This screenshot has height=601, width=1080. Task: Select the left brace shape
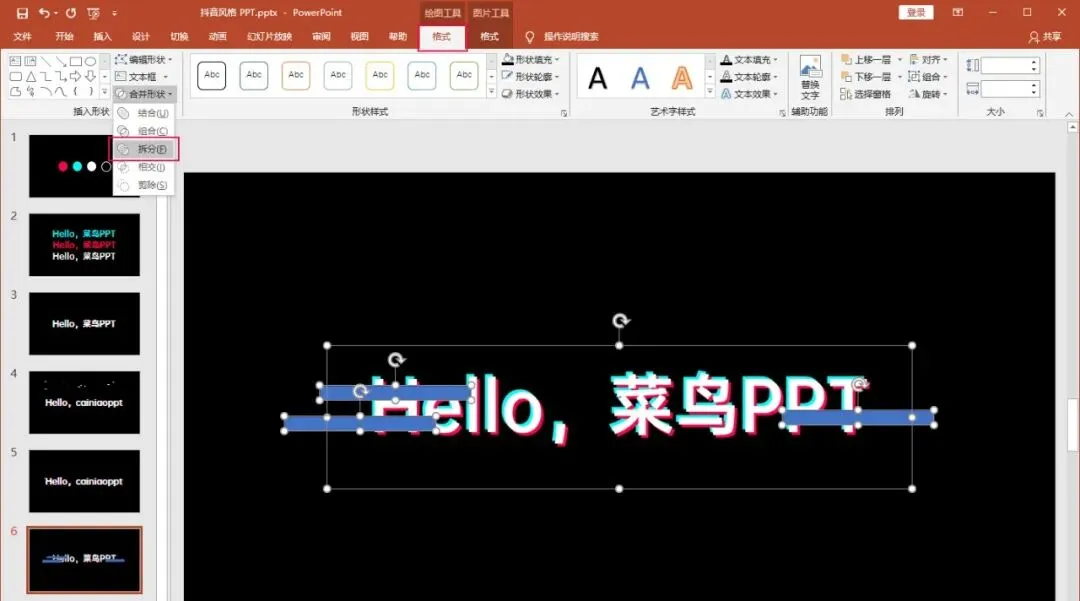[76, 91]
